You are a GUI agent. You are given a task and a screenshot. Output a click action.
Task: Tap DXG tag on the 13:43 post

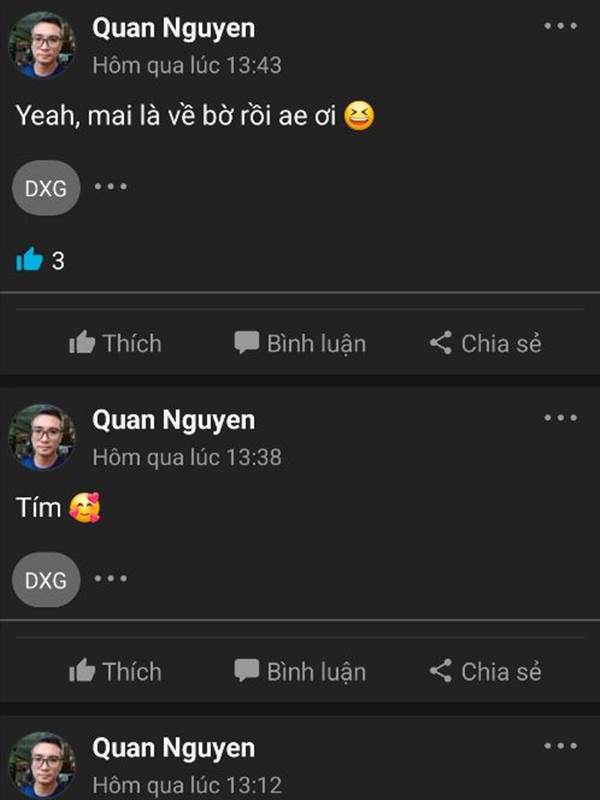click(46, 188)
